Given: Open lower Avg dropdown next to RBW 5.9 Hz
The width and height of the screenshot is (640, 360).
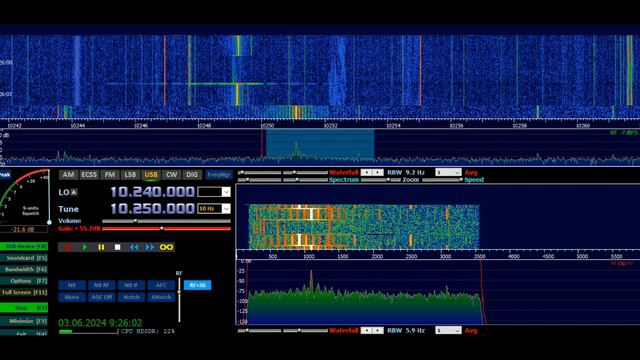Looking at the screenshot, I should (x=448, y=330).
